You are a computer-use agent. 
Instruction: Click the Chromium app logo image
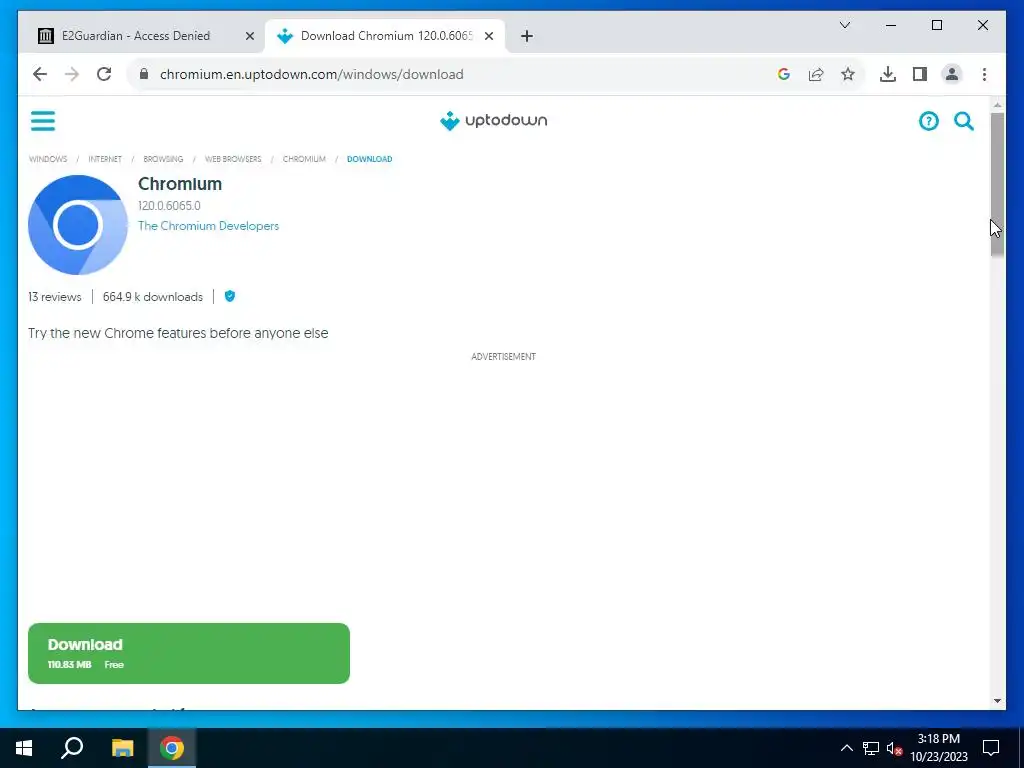(x=78, y=225)
